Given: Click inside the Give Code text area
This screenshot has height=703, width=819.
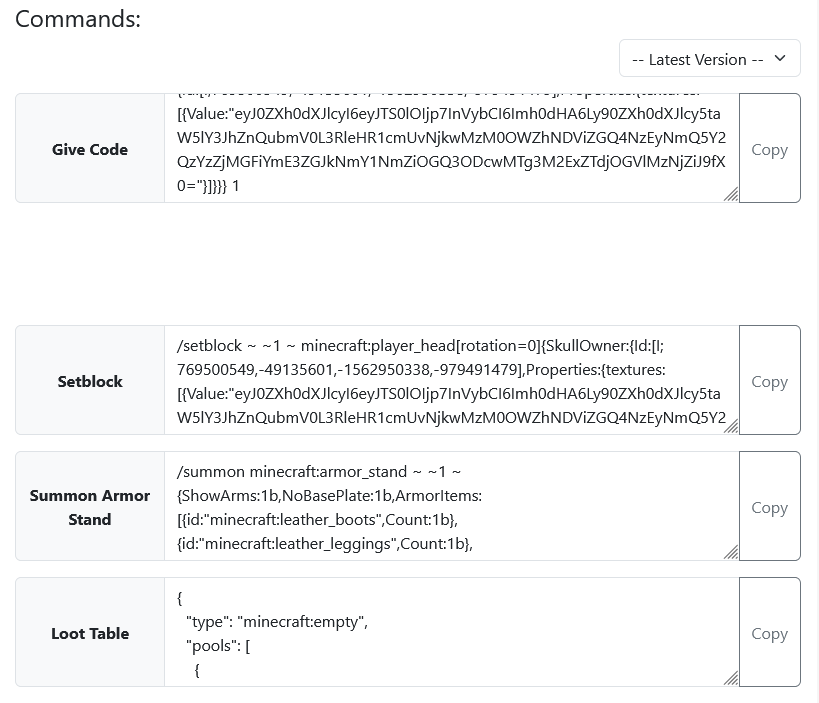Looking at the screenshot, I should coord(452,148).
